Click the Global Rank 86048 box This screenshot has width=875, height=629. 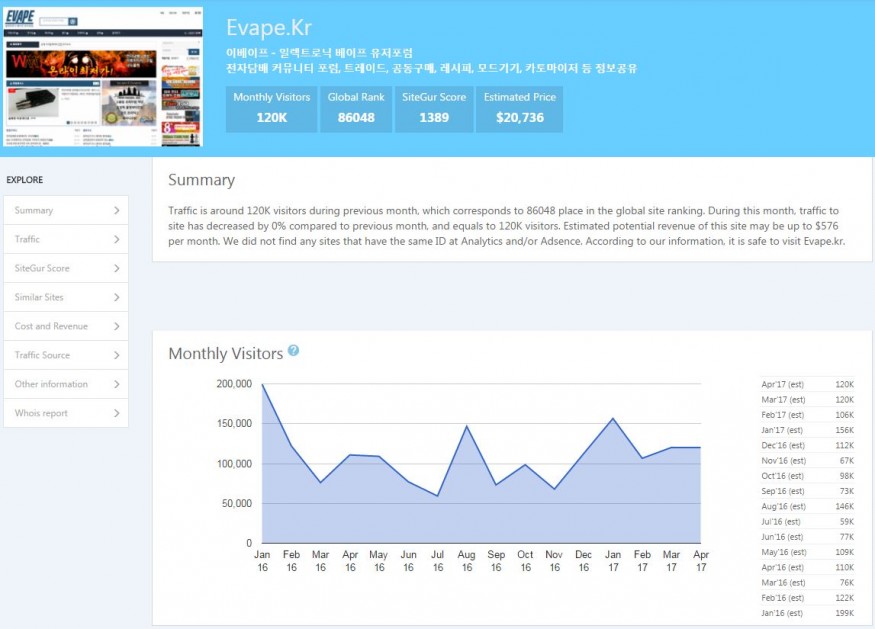pyautogui.click(x=356, y=108)
